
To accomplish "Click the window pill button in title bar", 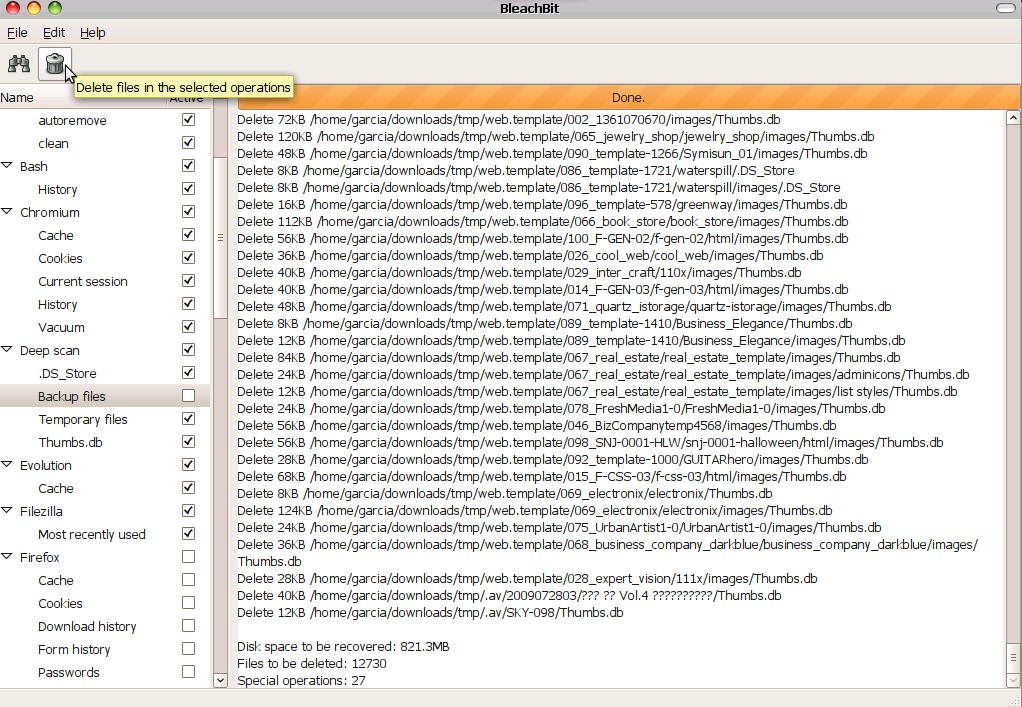I will coord(1006,8).
